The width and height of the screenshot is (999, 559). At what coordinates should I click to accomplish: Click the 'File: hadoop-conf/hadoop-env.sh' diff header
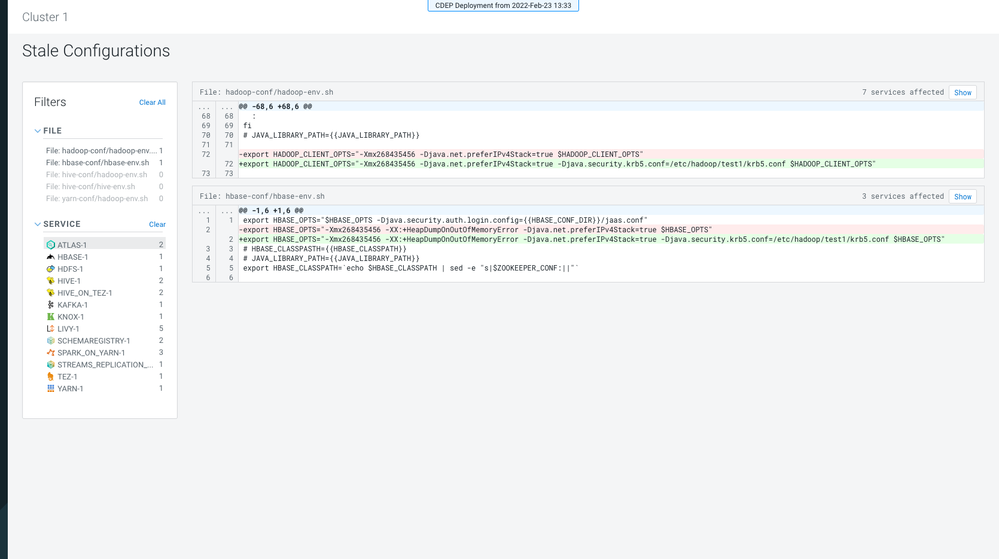tap(266, 92)
